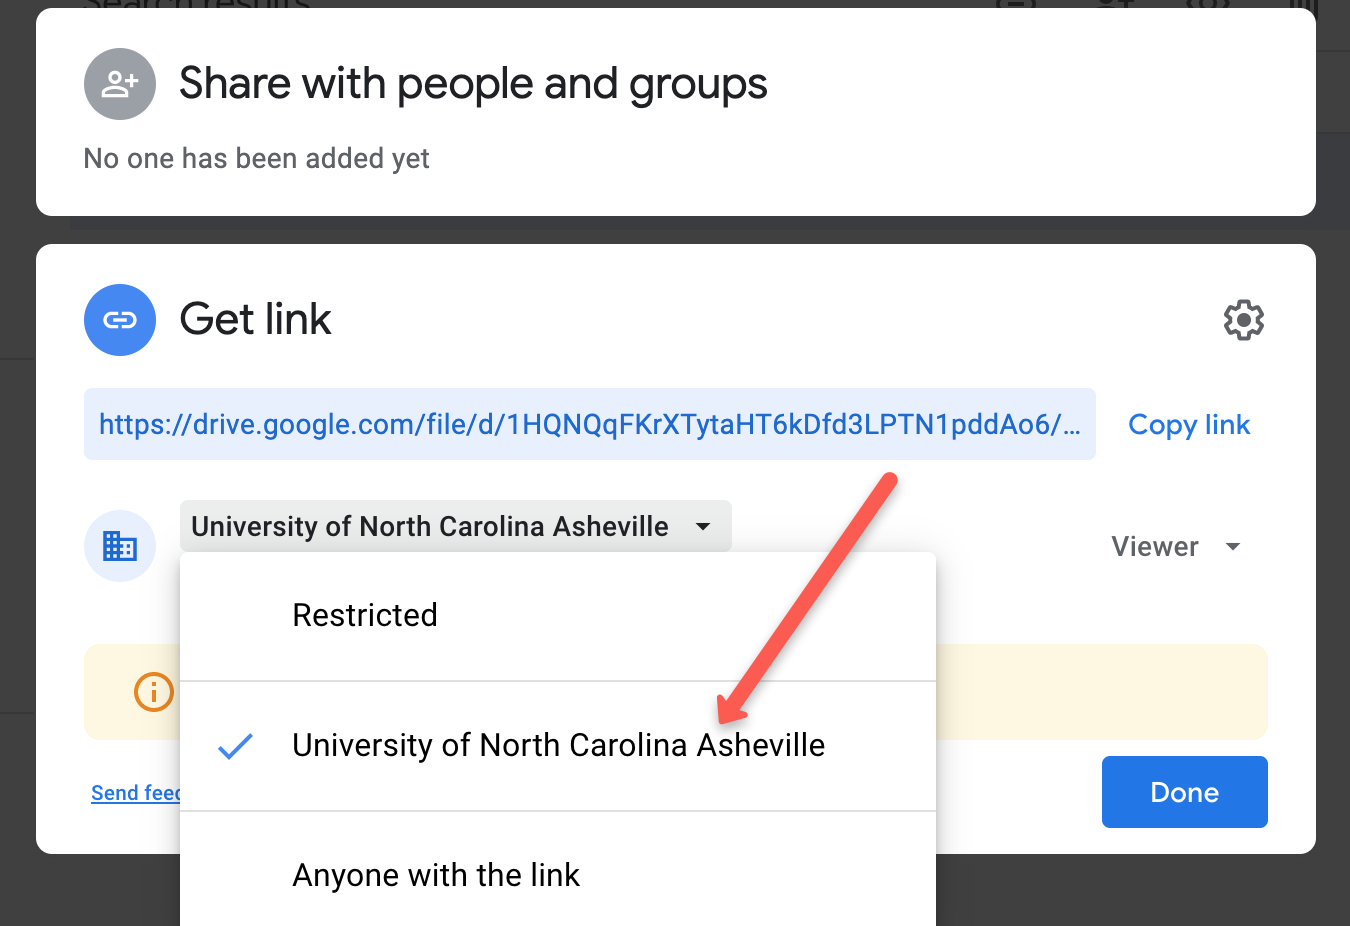Image resolution: width=1350 pixels, height=926 pixels.
Task: Select Anyone with the link
Action: tap(436, 876)
